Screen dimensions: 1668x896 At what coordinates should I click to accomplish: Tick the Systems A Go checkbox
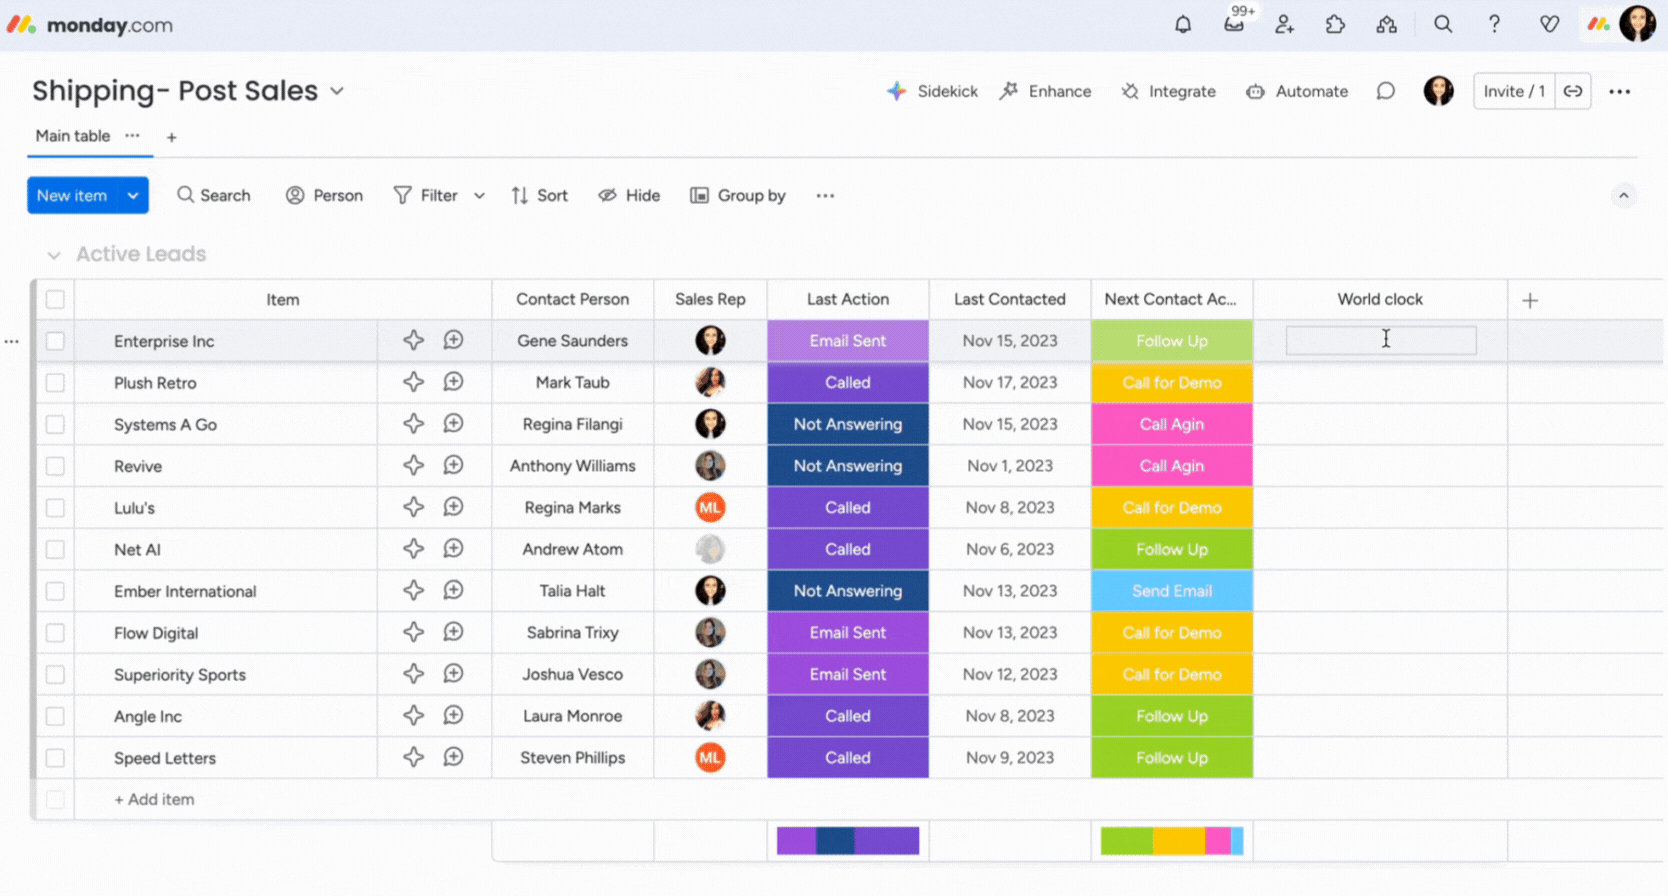(55, 424)
